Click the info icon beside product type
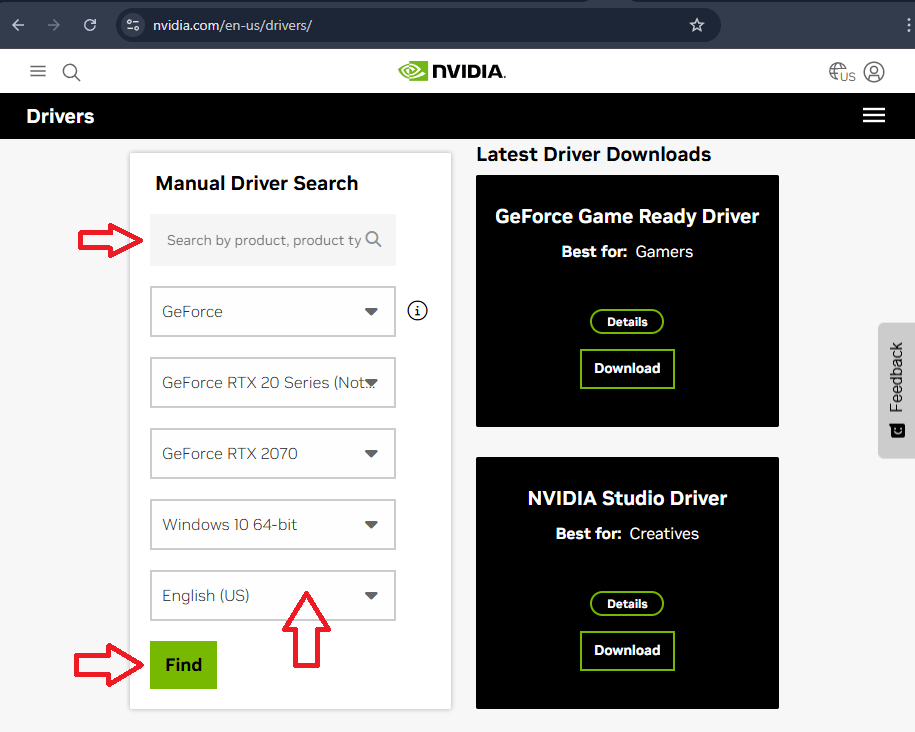Image resolution: width=915 pixels, height=732 pixels. (417, 310)
